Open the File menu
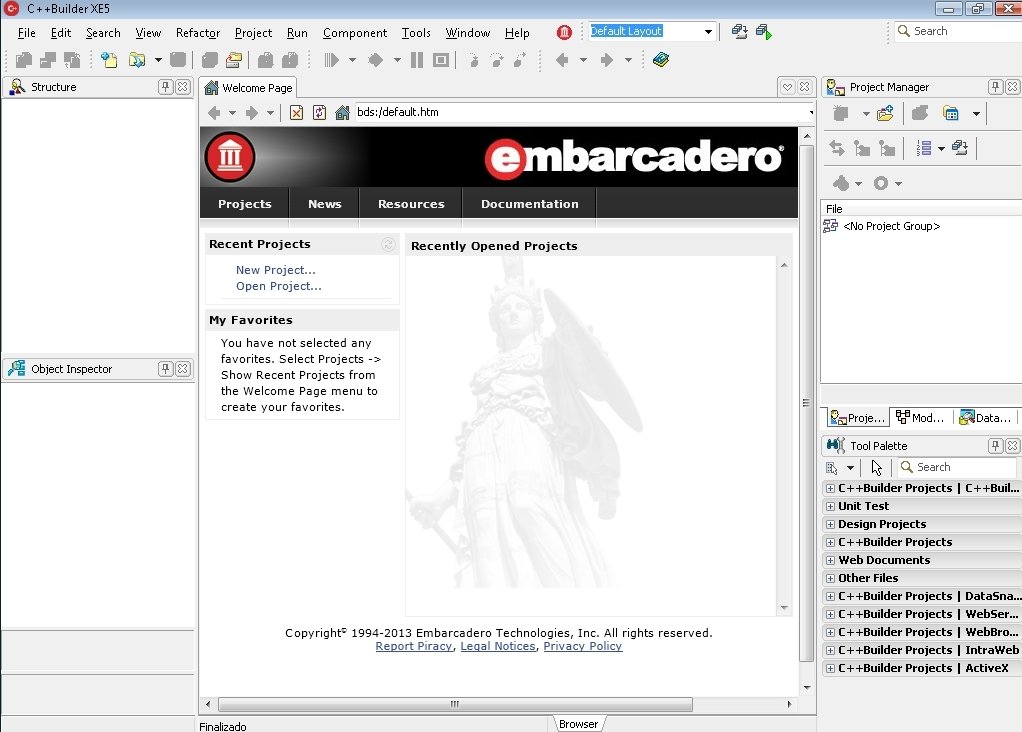 pos(27,33)
